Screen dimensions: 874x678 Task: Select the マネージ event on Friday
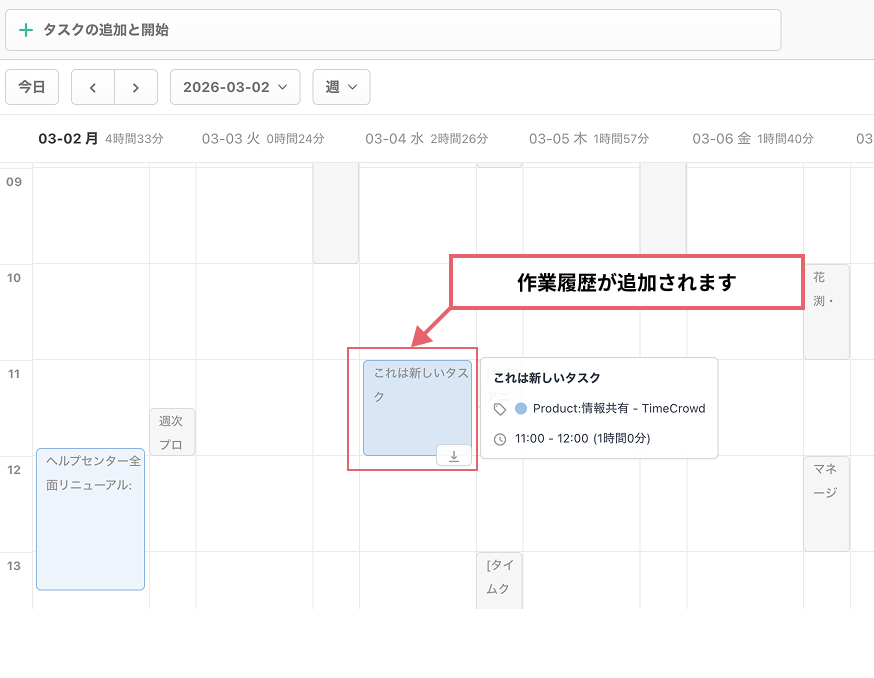[826, 503]
